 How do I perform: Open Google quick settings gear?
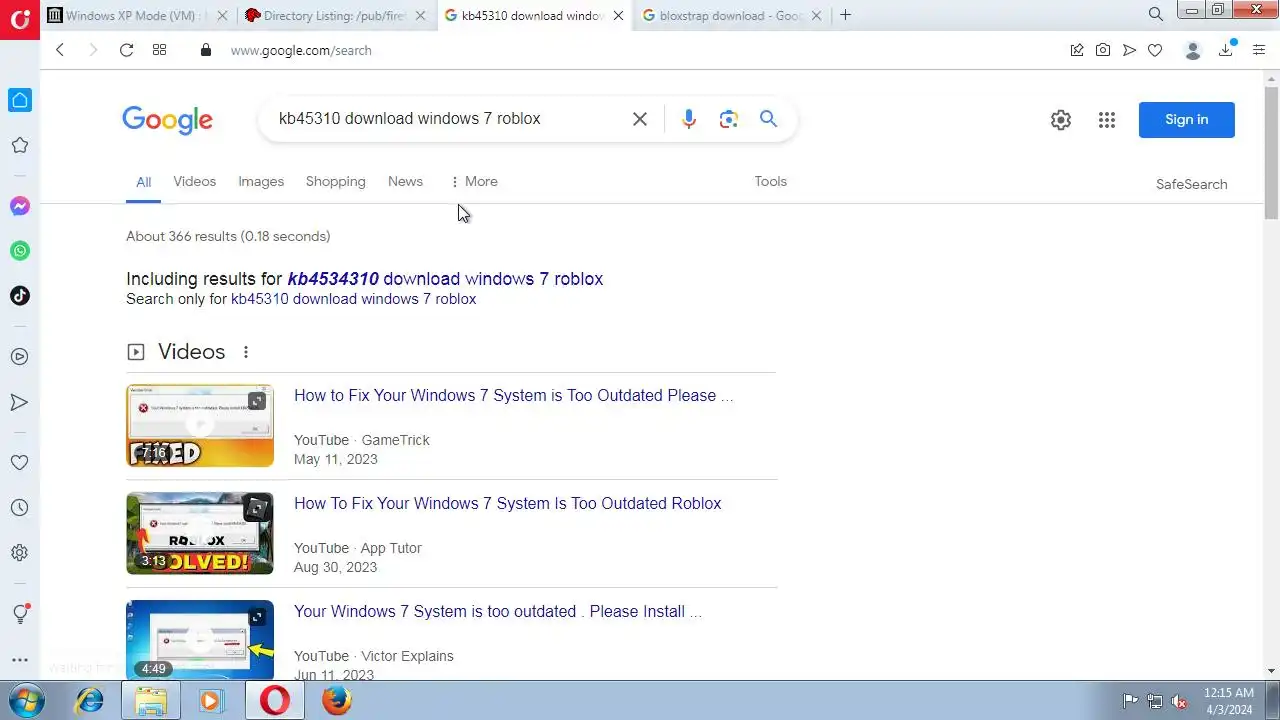click(x=1061, y=120)
